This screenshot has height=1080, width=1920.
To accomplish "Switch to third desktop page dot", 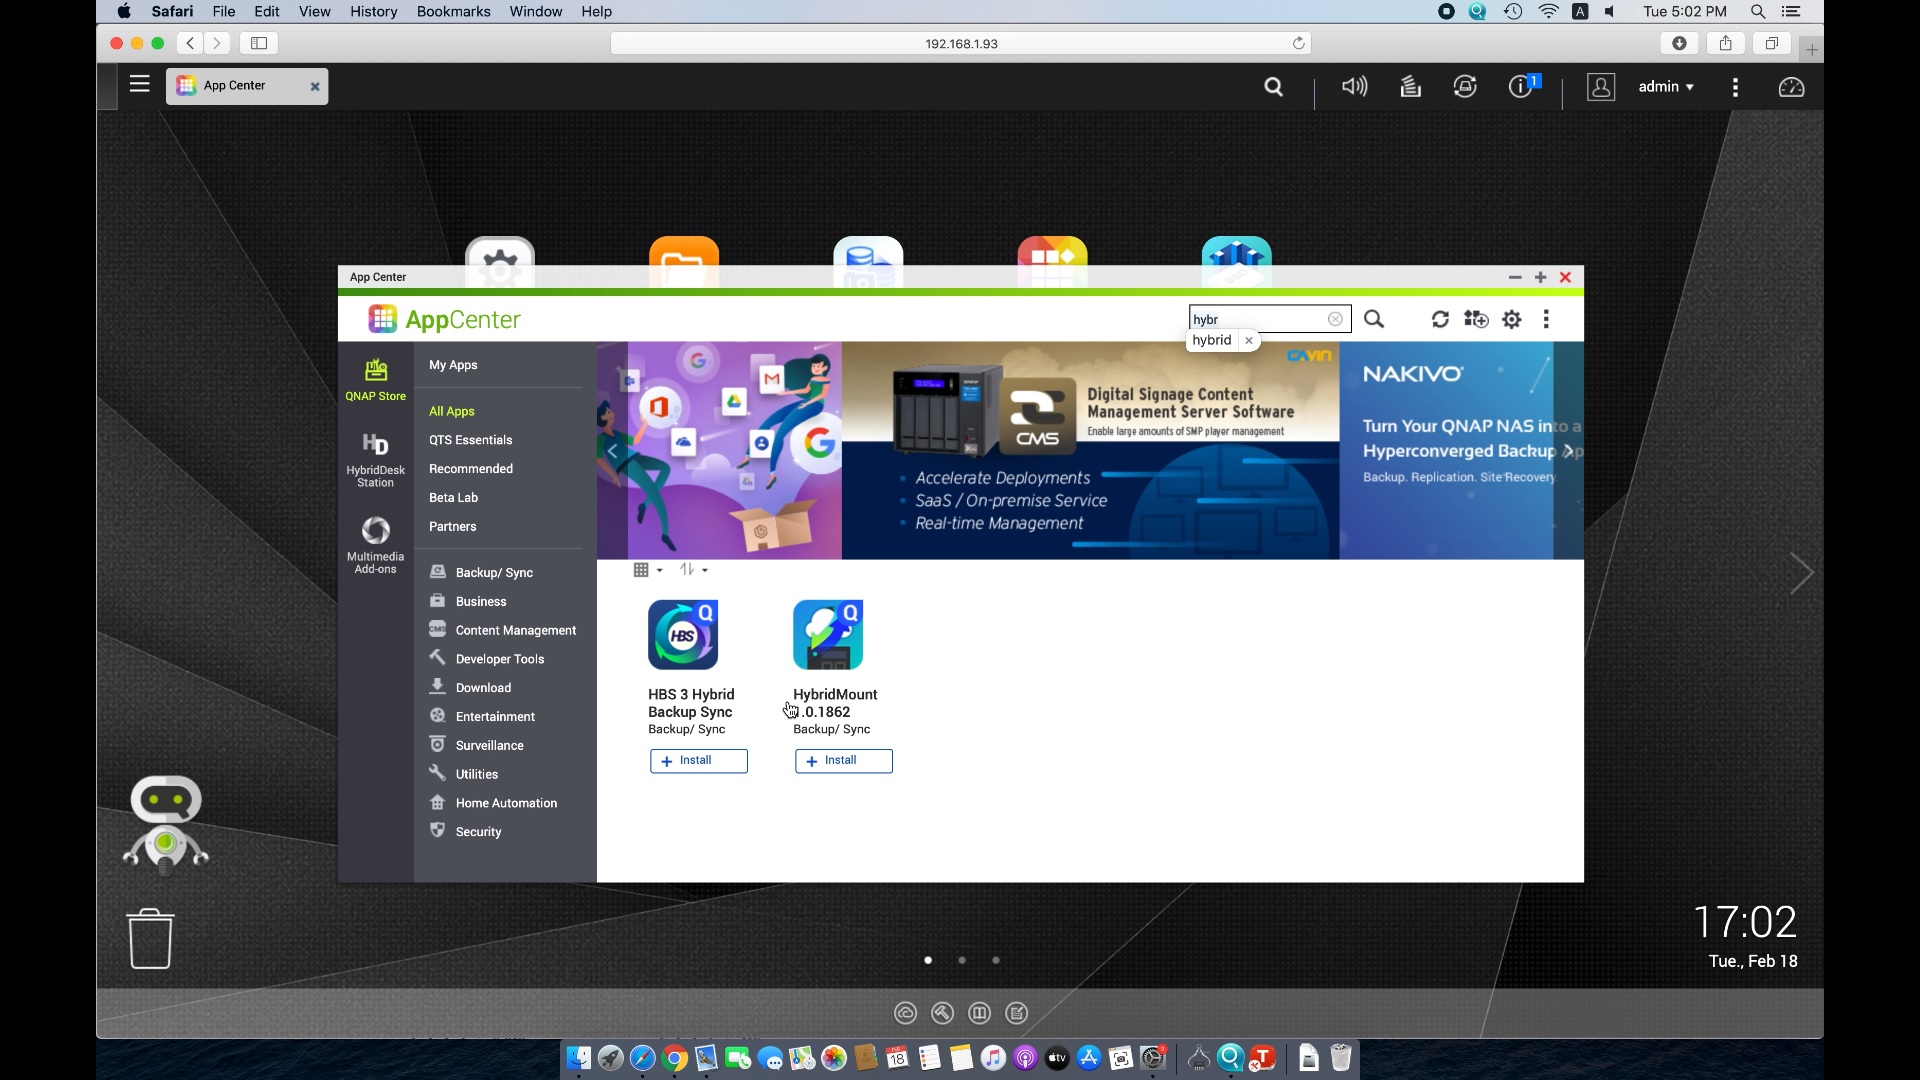I will pos(995,960).
